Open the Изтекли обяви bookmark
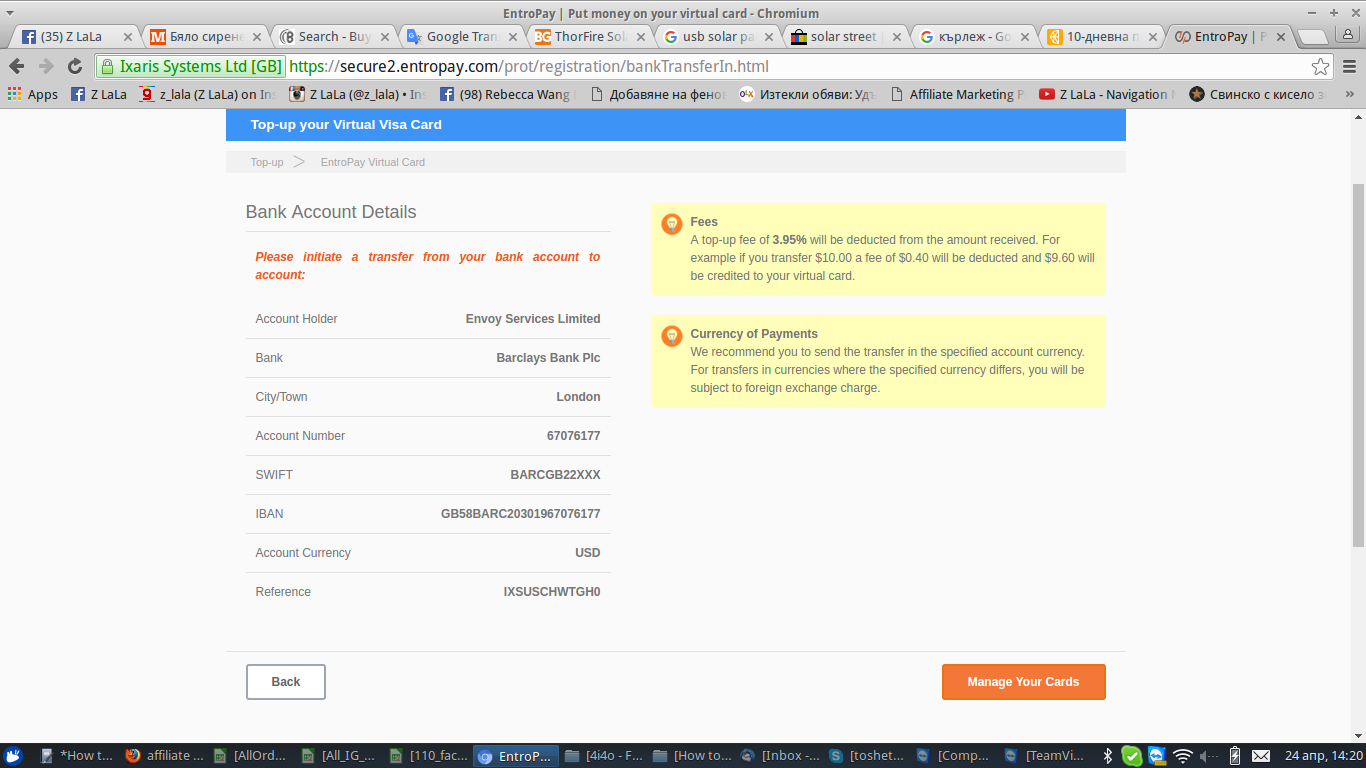Image resolution: width=1366 pixels, height=768 pixels. [808, 95]
